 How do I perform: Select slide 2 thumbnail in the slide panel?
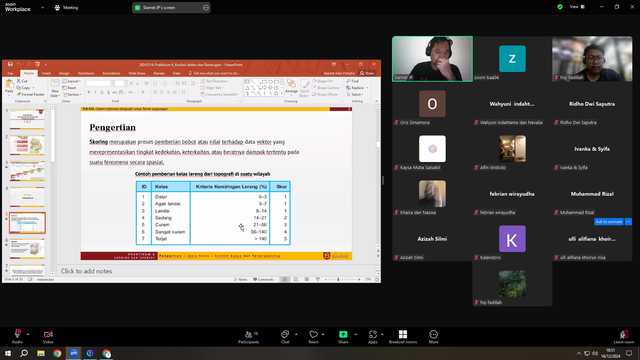[x=27, y=145]
